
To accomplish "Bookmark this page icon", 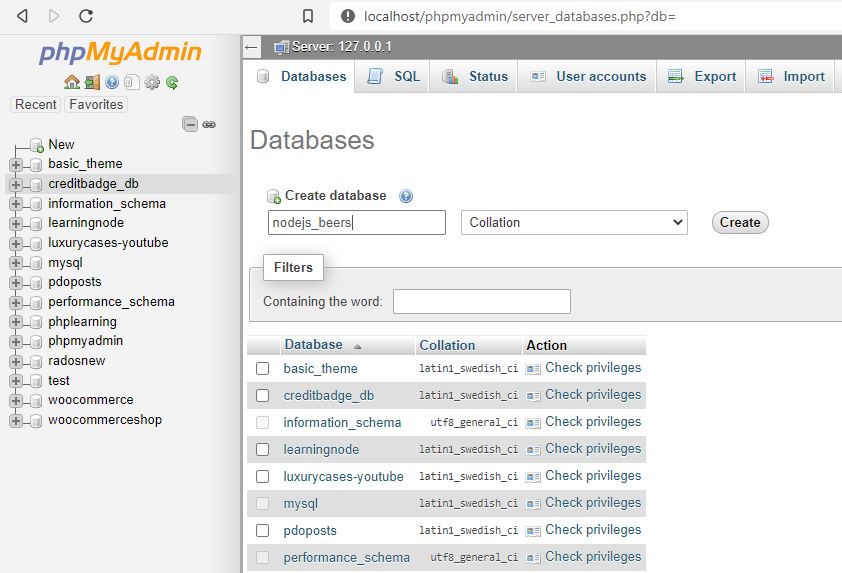I will [308, 16].
